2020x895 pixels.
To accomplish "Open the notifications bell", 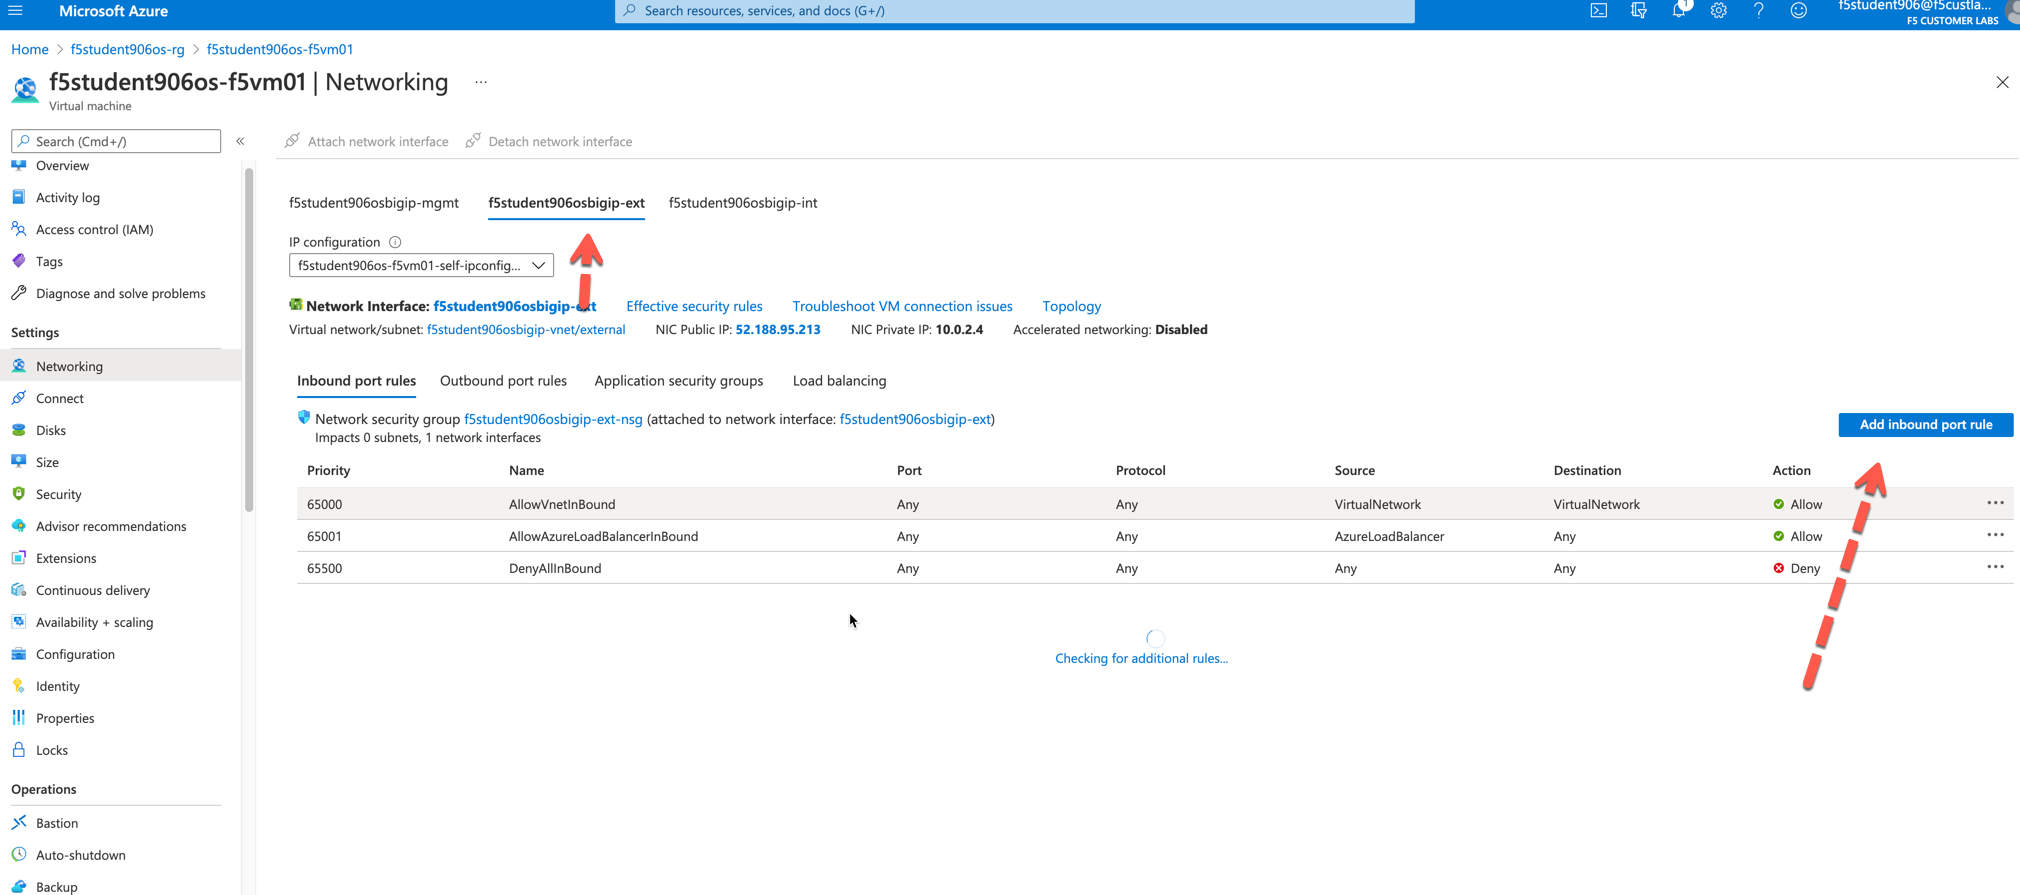I will pos(1679,11).
